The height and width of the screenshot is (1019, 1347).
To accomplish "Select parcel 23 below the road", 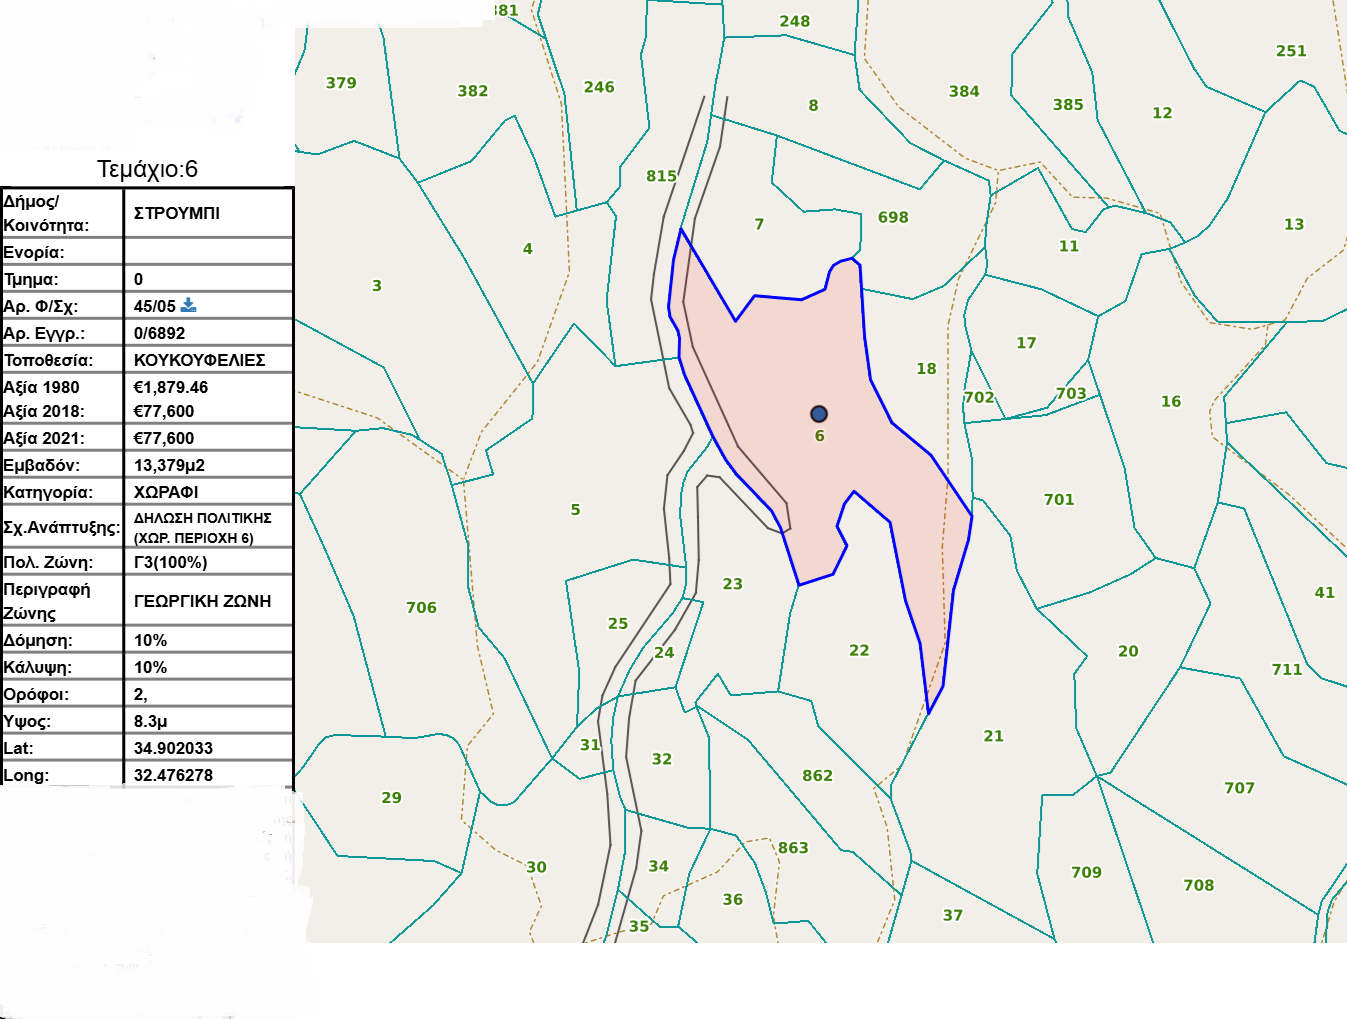I will tap(732, 583).
